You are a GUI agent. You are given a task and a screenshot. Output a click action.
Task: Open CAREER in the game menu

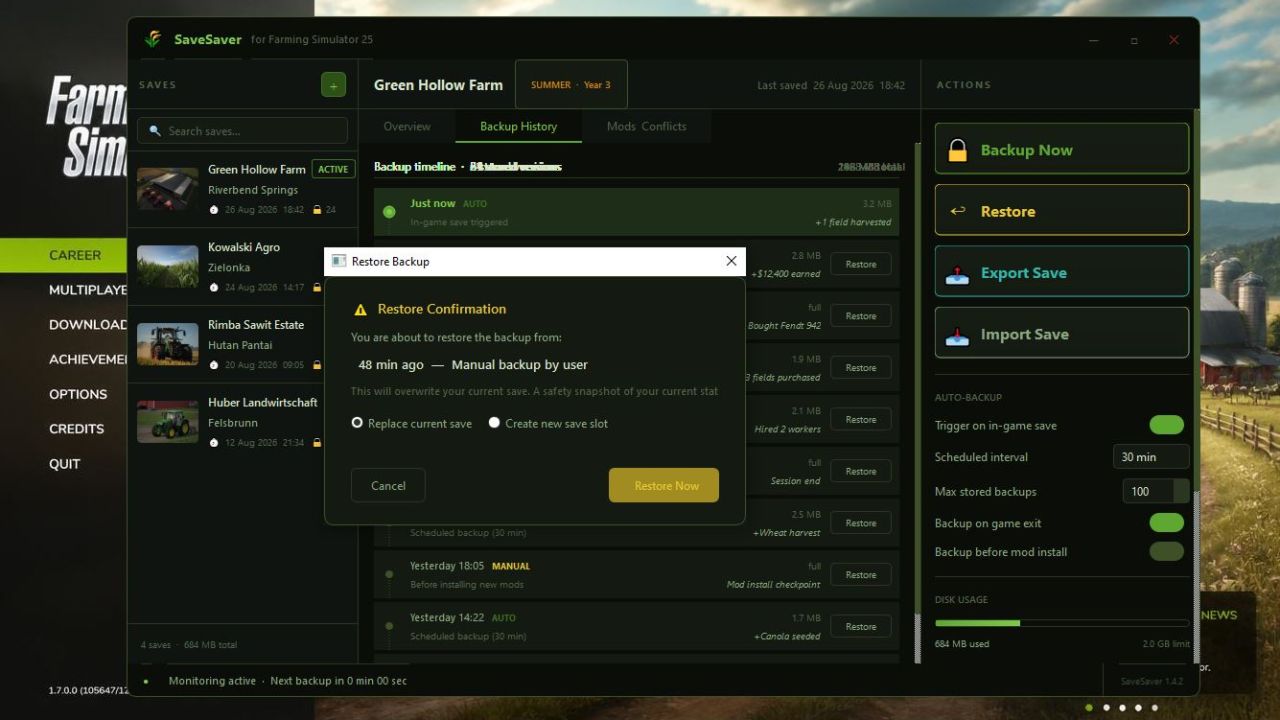[75, 255]
